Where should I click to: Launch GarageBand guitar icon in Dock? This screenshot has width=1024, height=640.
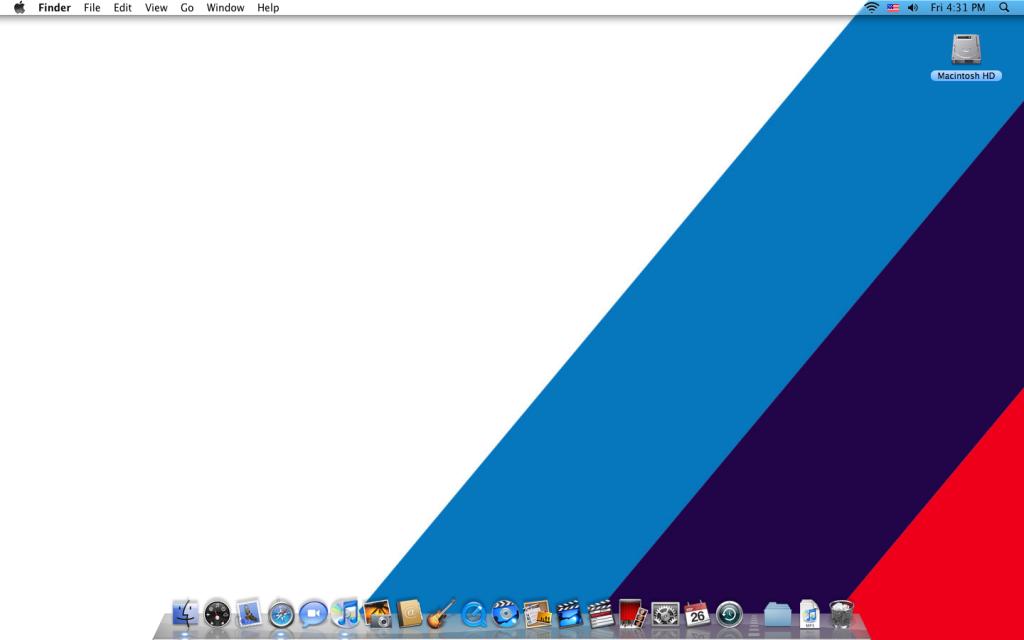point(441,613)
